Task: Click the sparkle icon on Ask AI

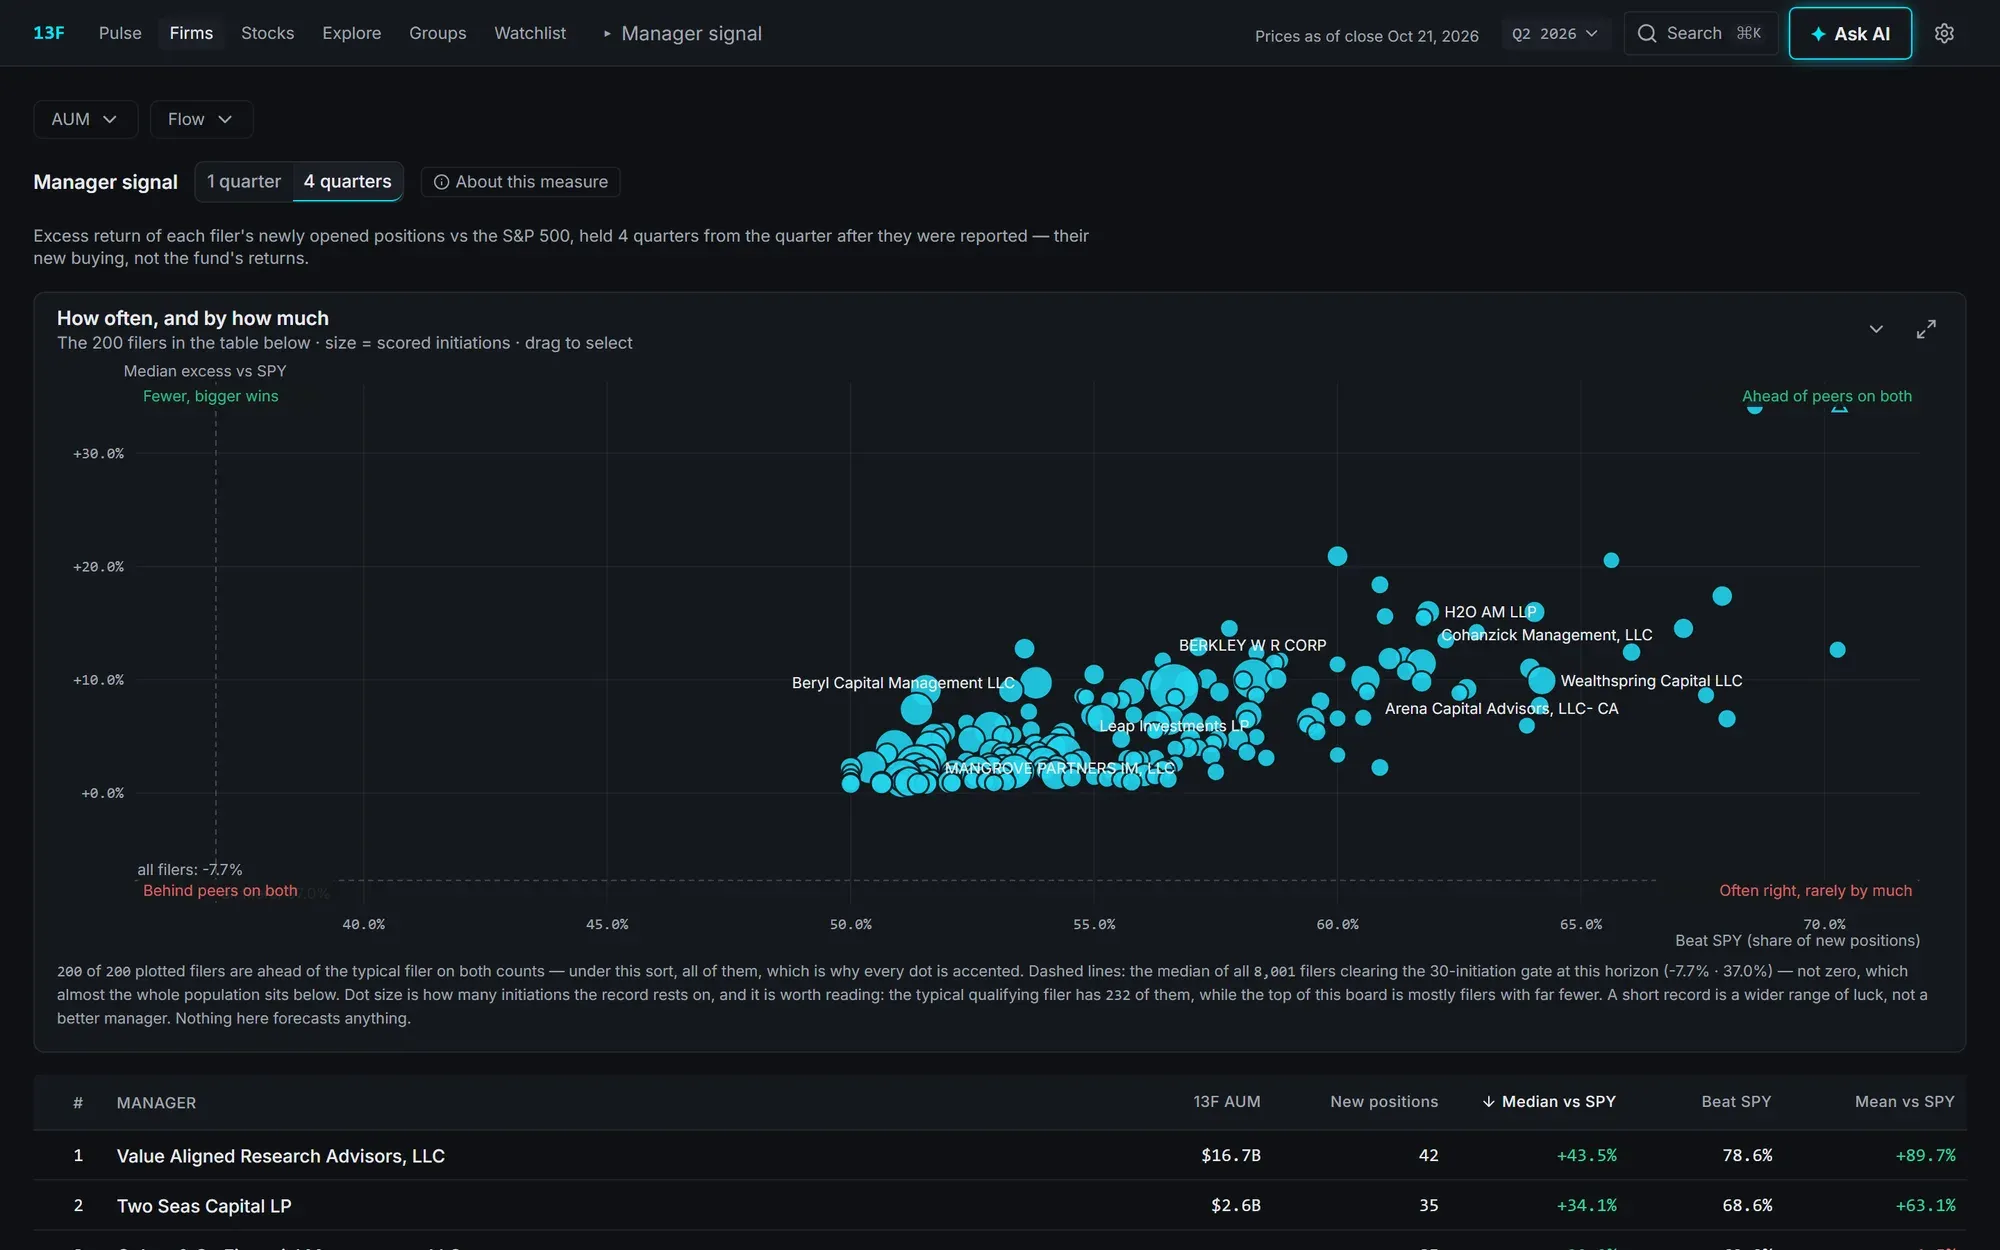Action: (1818, 34)
